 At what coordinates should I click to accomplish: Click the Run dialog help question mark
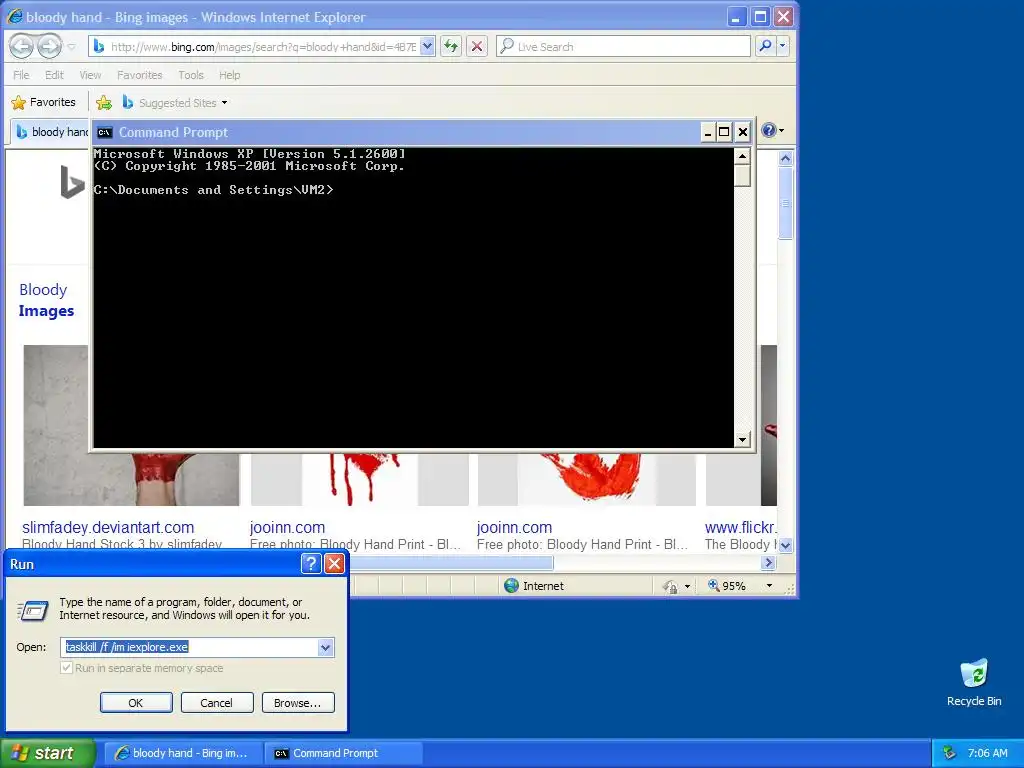click(x=312, y=563)
